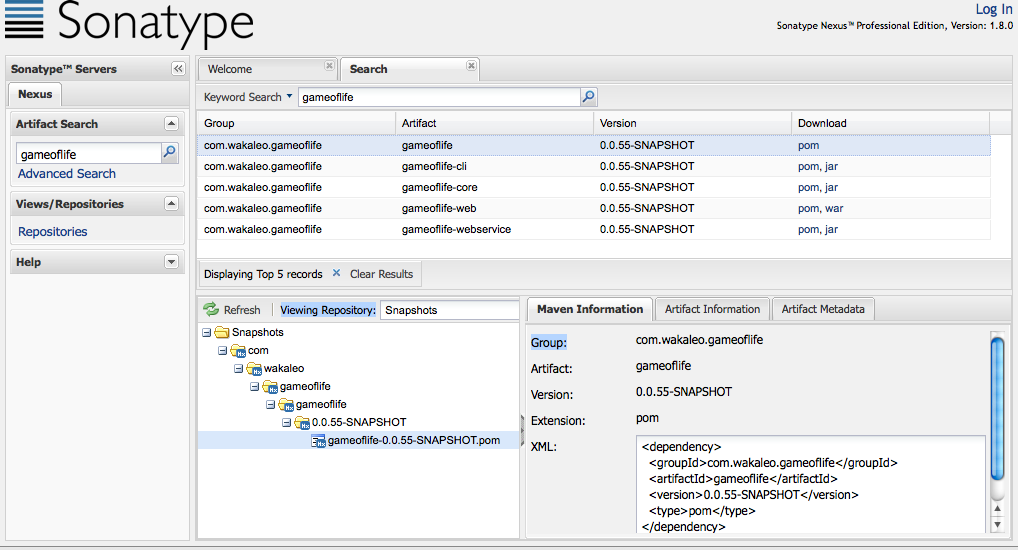Viewport: 1018px width, 550px height.
Task: Select the wakaleo folder icon
Action: 254,369
